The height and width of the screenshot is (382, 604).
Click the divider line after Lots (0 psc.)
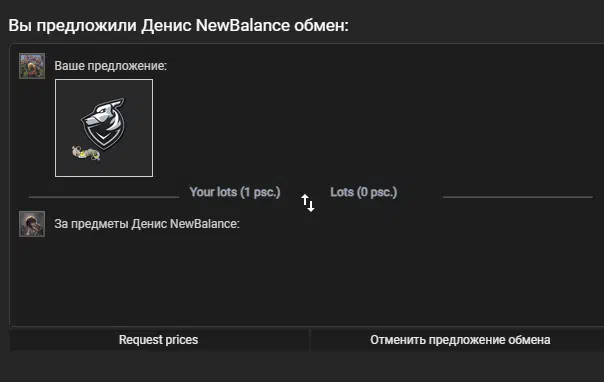518,197
